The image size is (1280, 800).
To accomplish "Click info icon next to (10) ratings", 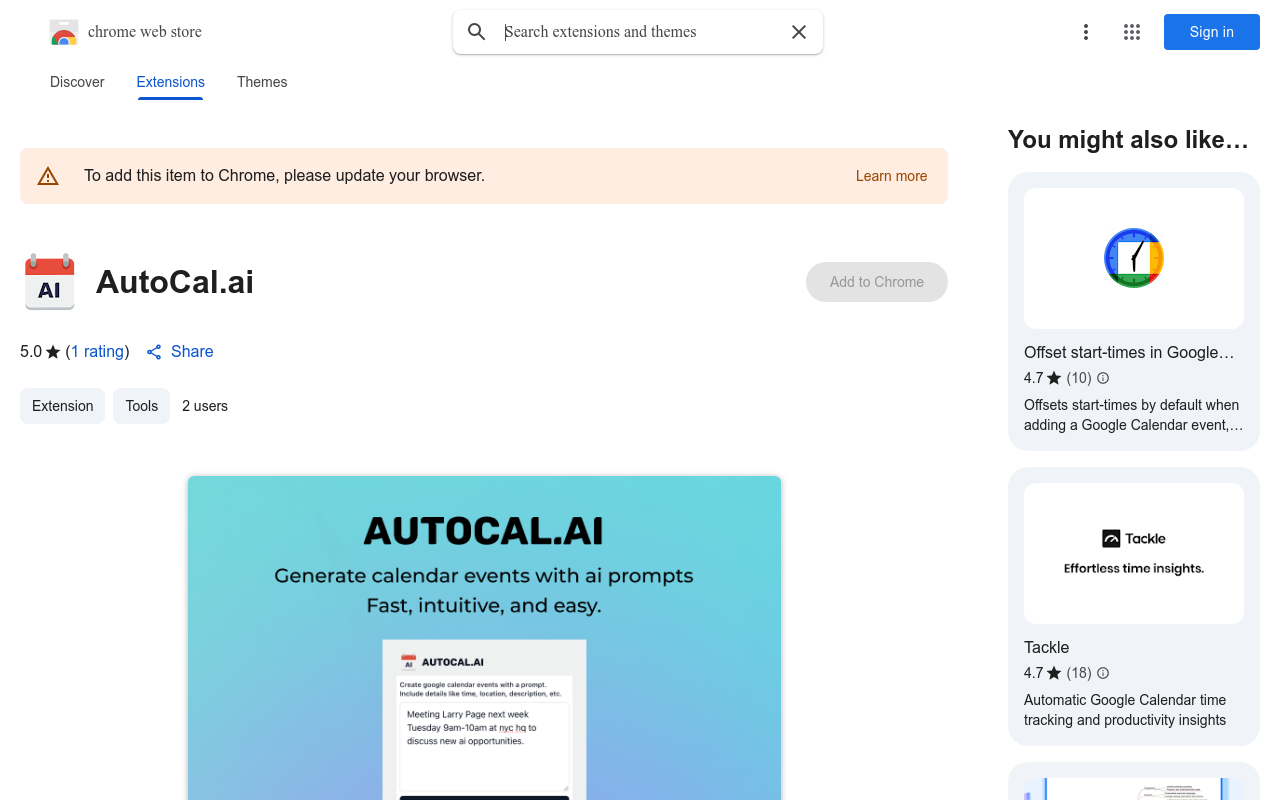I will tap(1103, 378).
